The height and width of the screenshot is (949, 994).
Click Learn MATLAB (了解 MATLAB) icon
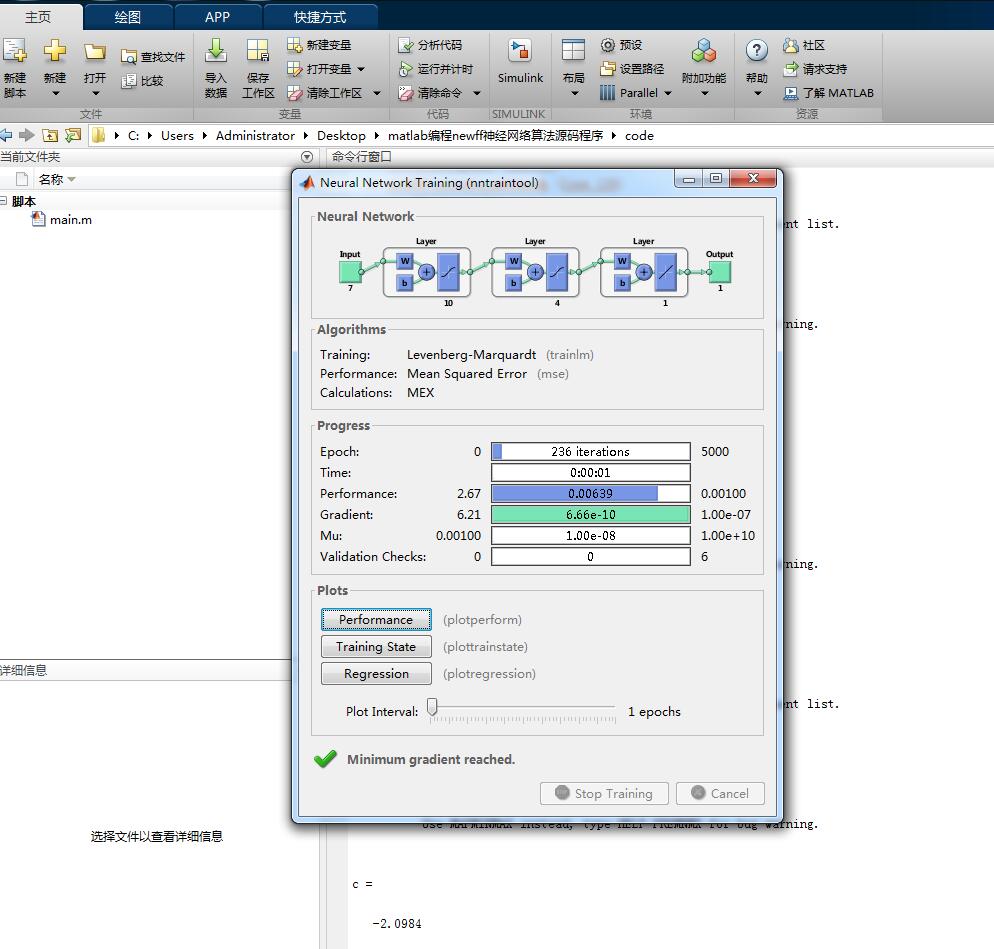pos(791,93)
